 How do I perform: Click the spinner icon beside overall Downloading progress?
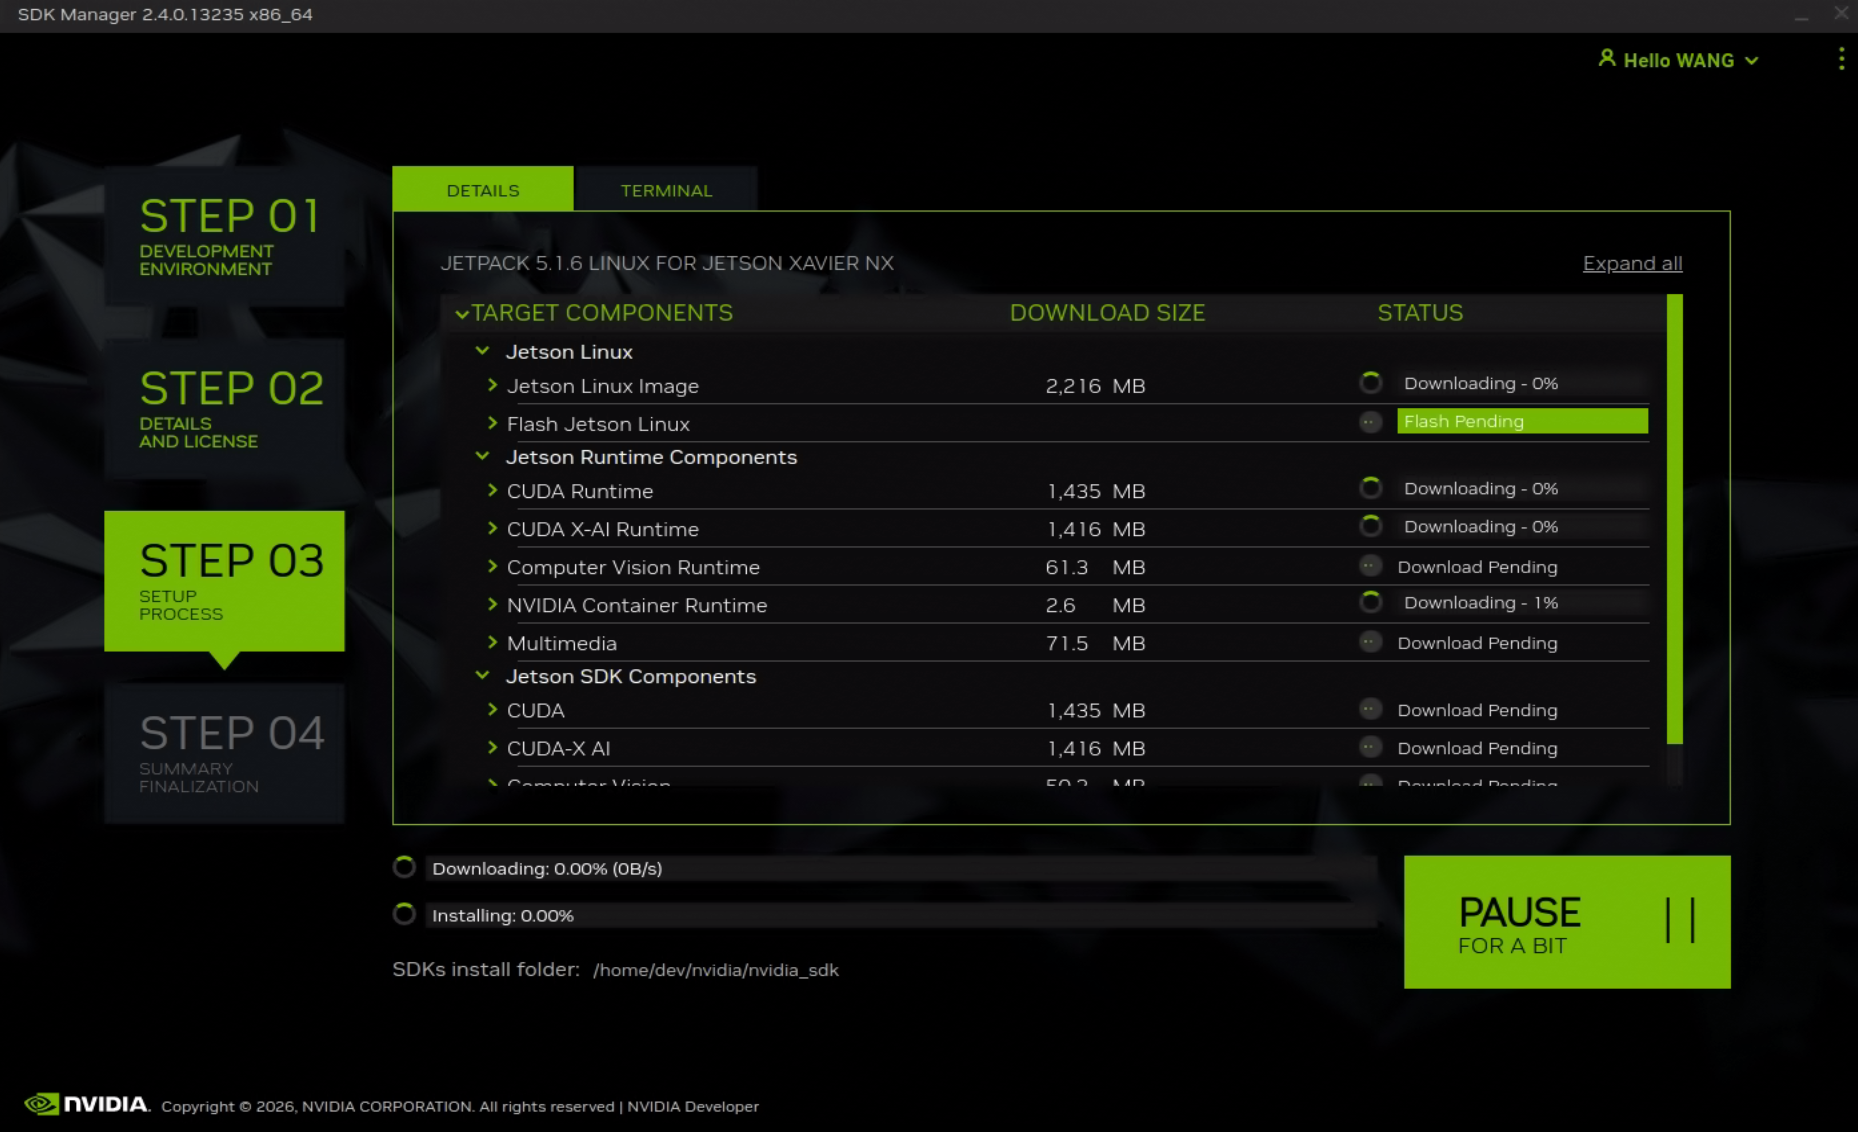(404, 867)
